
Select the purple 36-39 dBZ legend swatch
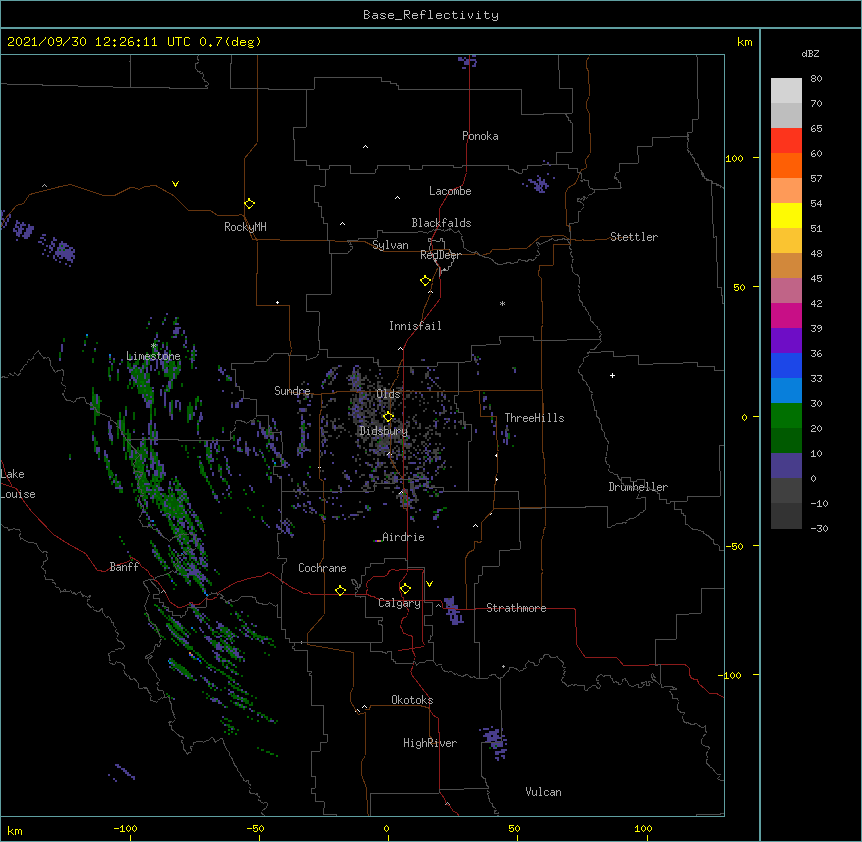[786, 341]
